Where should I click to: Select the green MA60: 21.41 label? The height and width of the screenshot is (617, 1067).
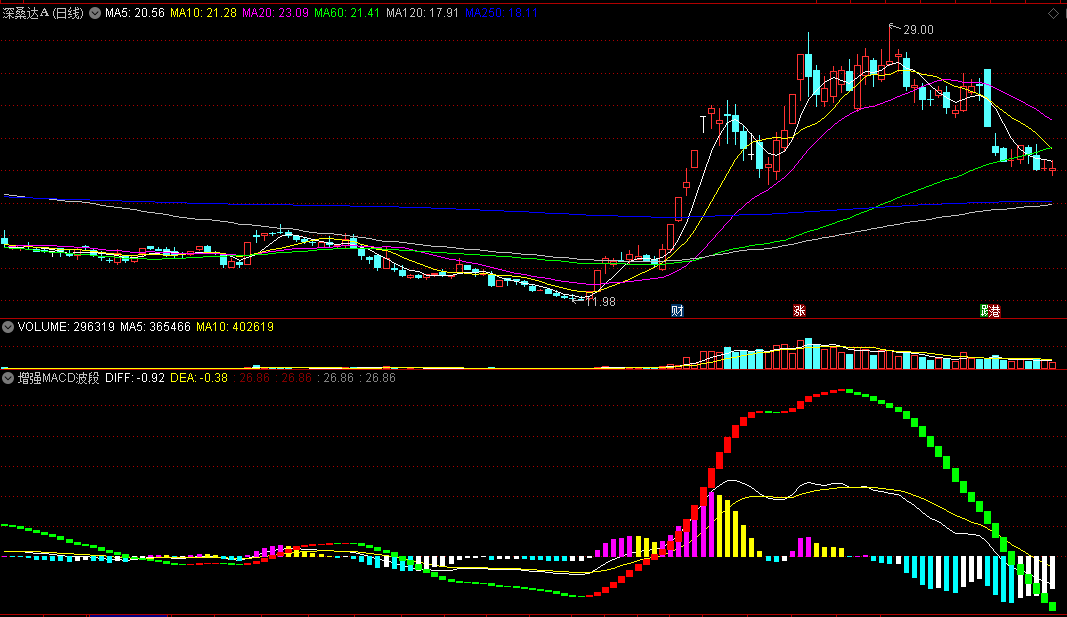(347, 13)
